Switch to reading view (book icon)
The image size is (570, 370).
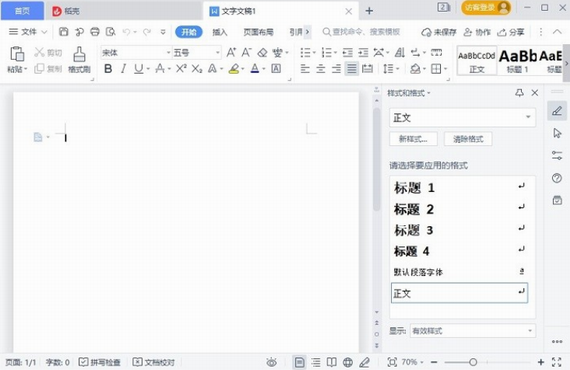coord(332,362)
